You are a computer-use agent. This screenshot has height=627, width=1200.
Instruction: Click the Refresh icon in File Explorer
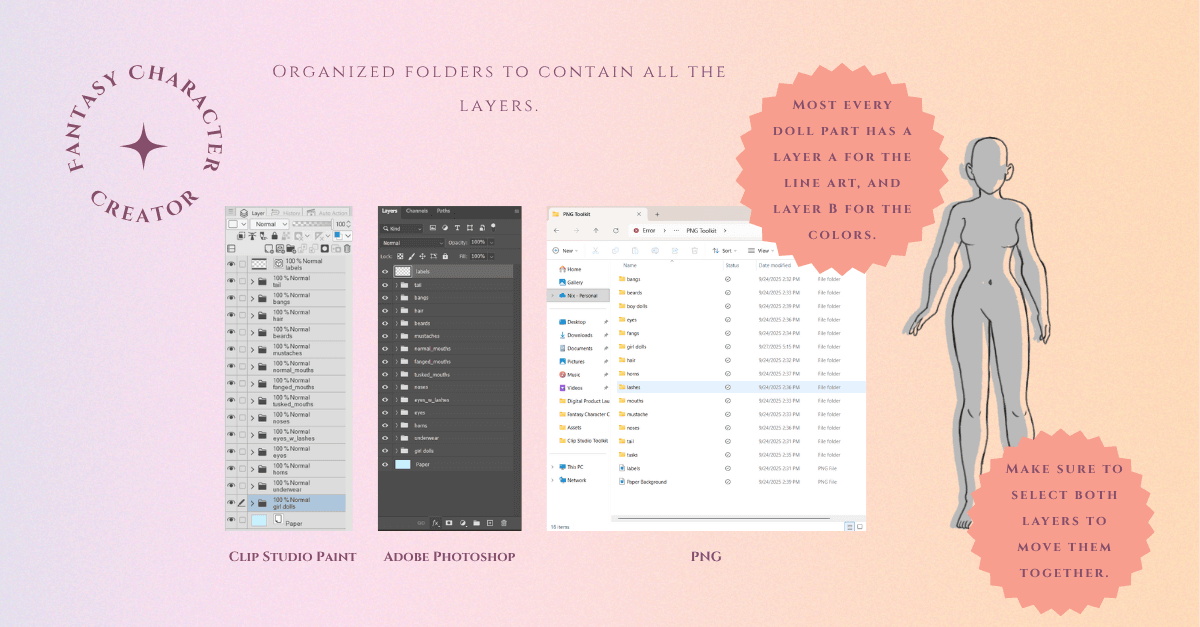point(618,230)
